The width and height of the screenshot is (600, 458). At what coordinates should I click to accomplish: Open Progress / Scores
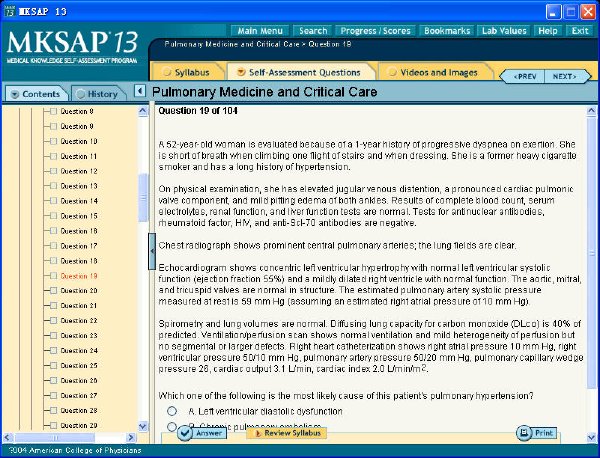(x=375, y=31)
